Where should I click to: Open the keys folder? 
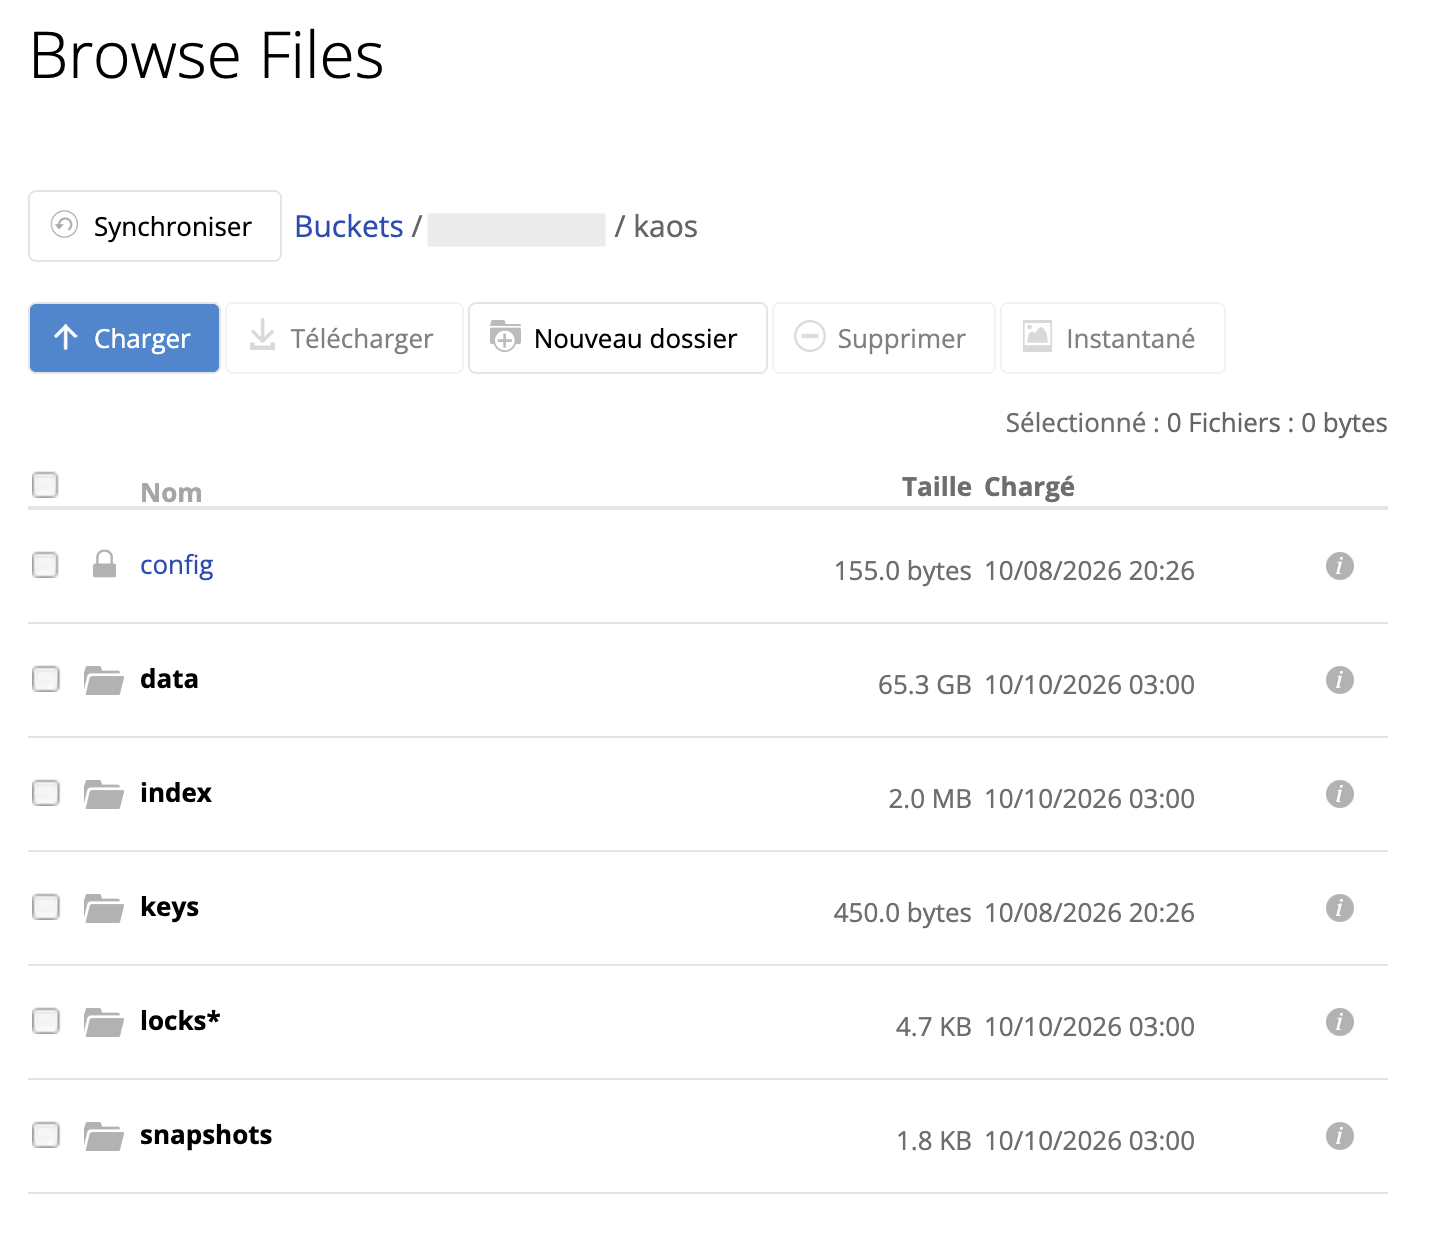tap(169, 908)
